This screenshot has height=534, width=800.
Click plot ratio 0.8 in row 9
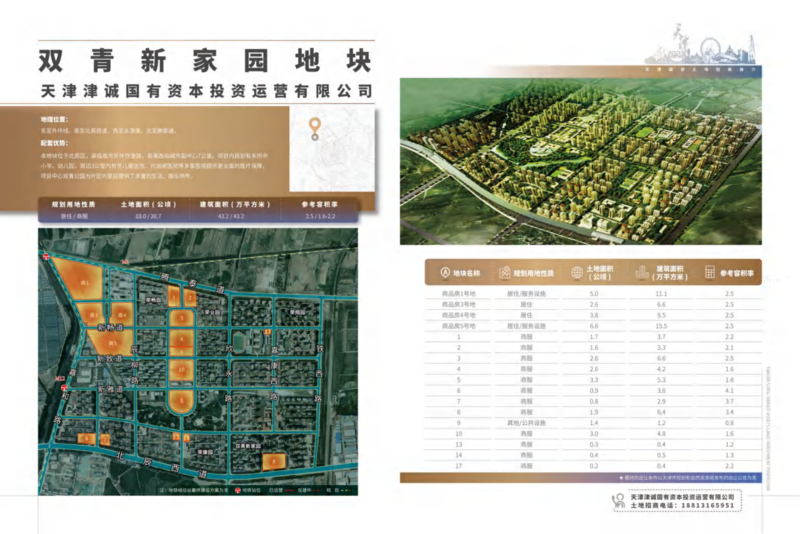pos(730,423)
